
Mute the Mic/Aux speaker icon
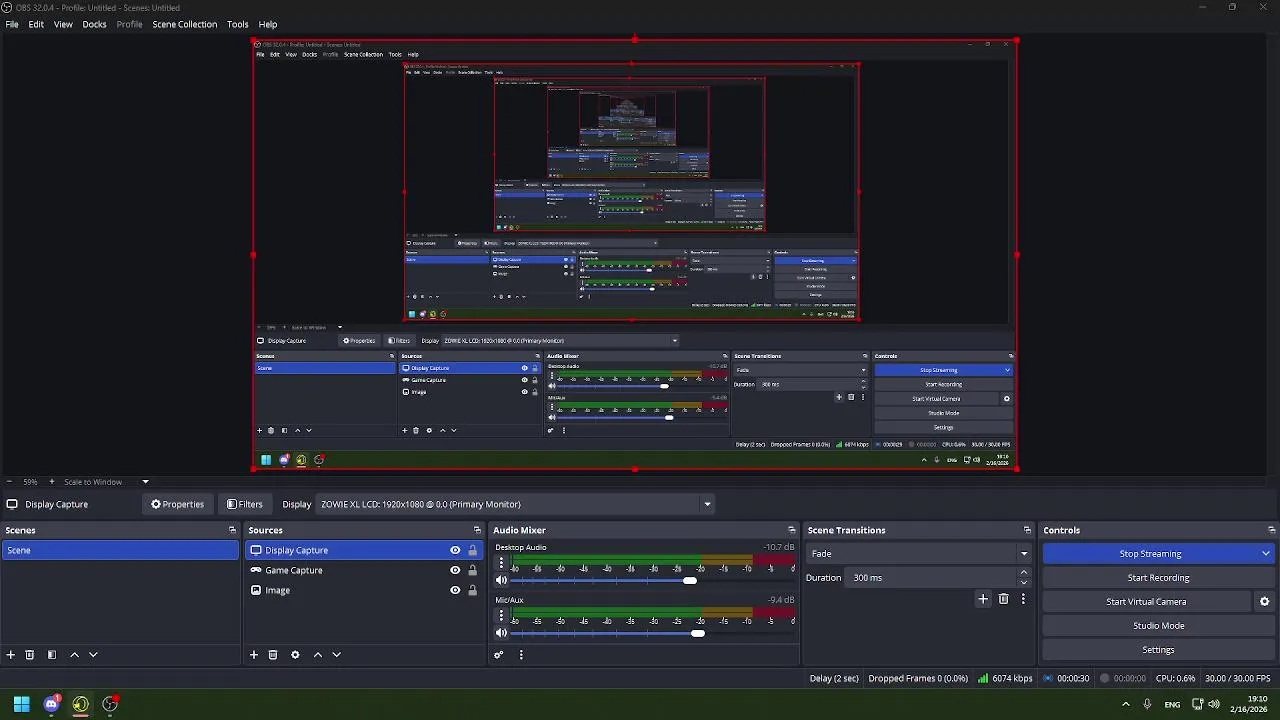point(502,633)
